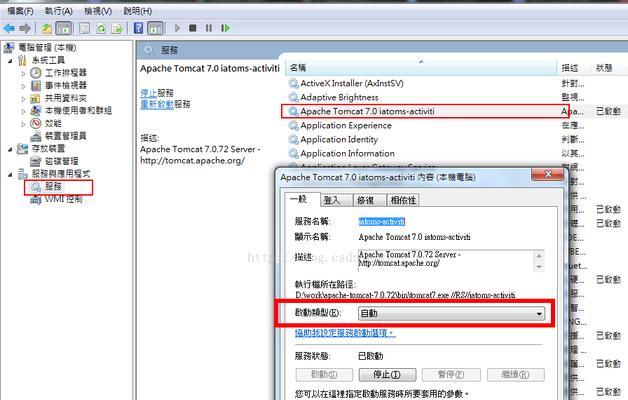628x400 pixels.
Task: Switch to the 一般 tab in dialog
Action: click(302, 199)
